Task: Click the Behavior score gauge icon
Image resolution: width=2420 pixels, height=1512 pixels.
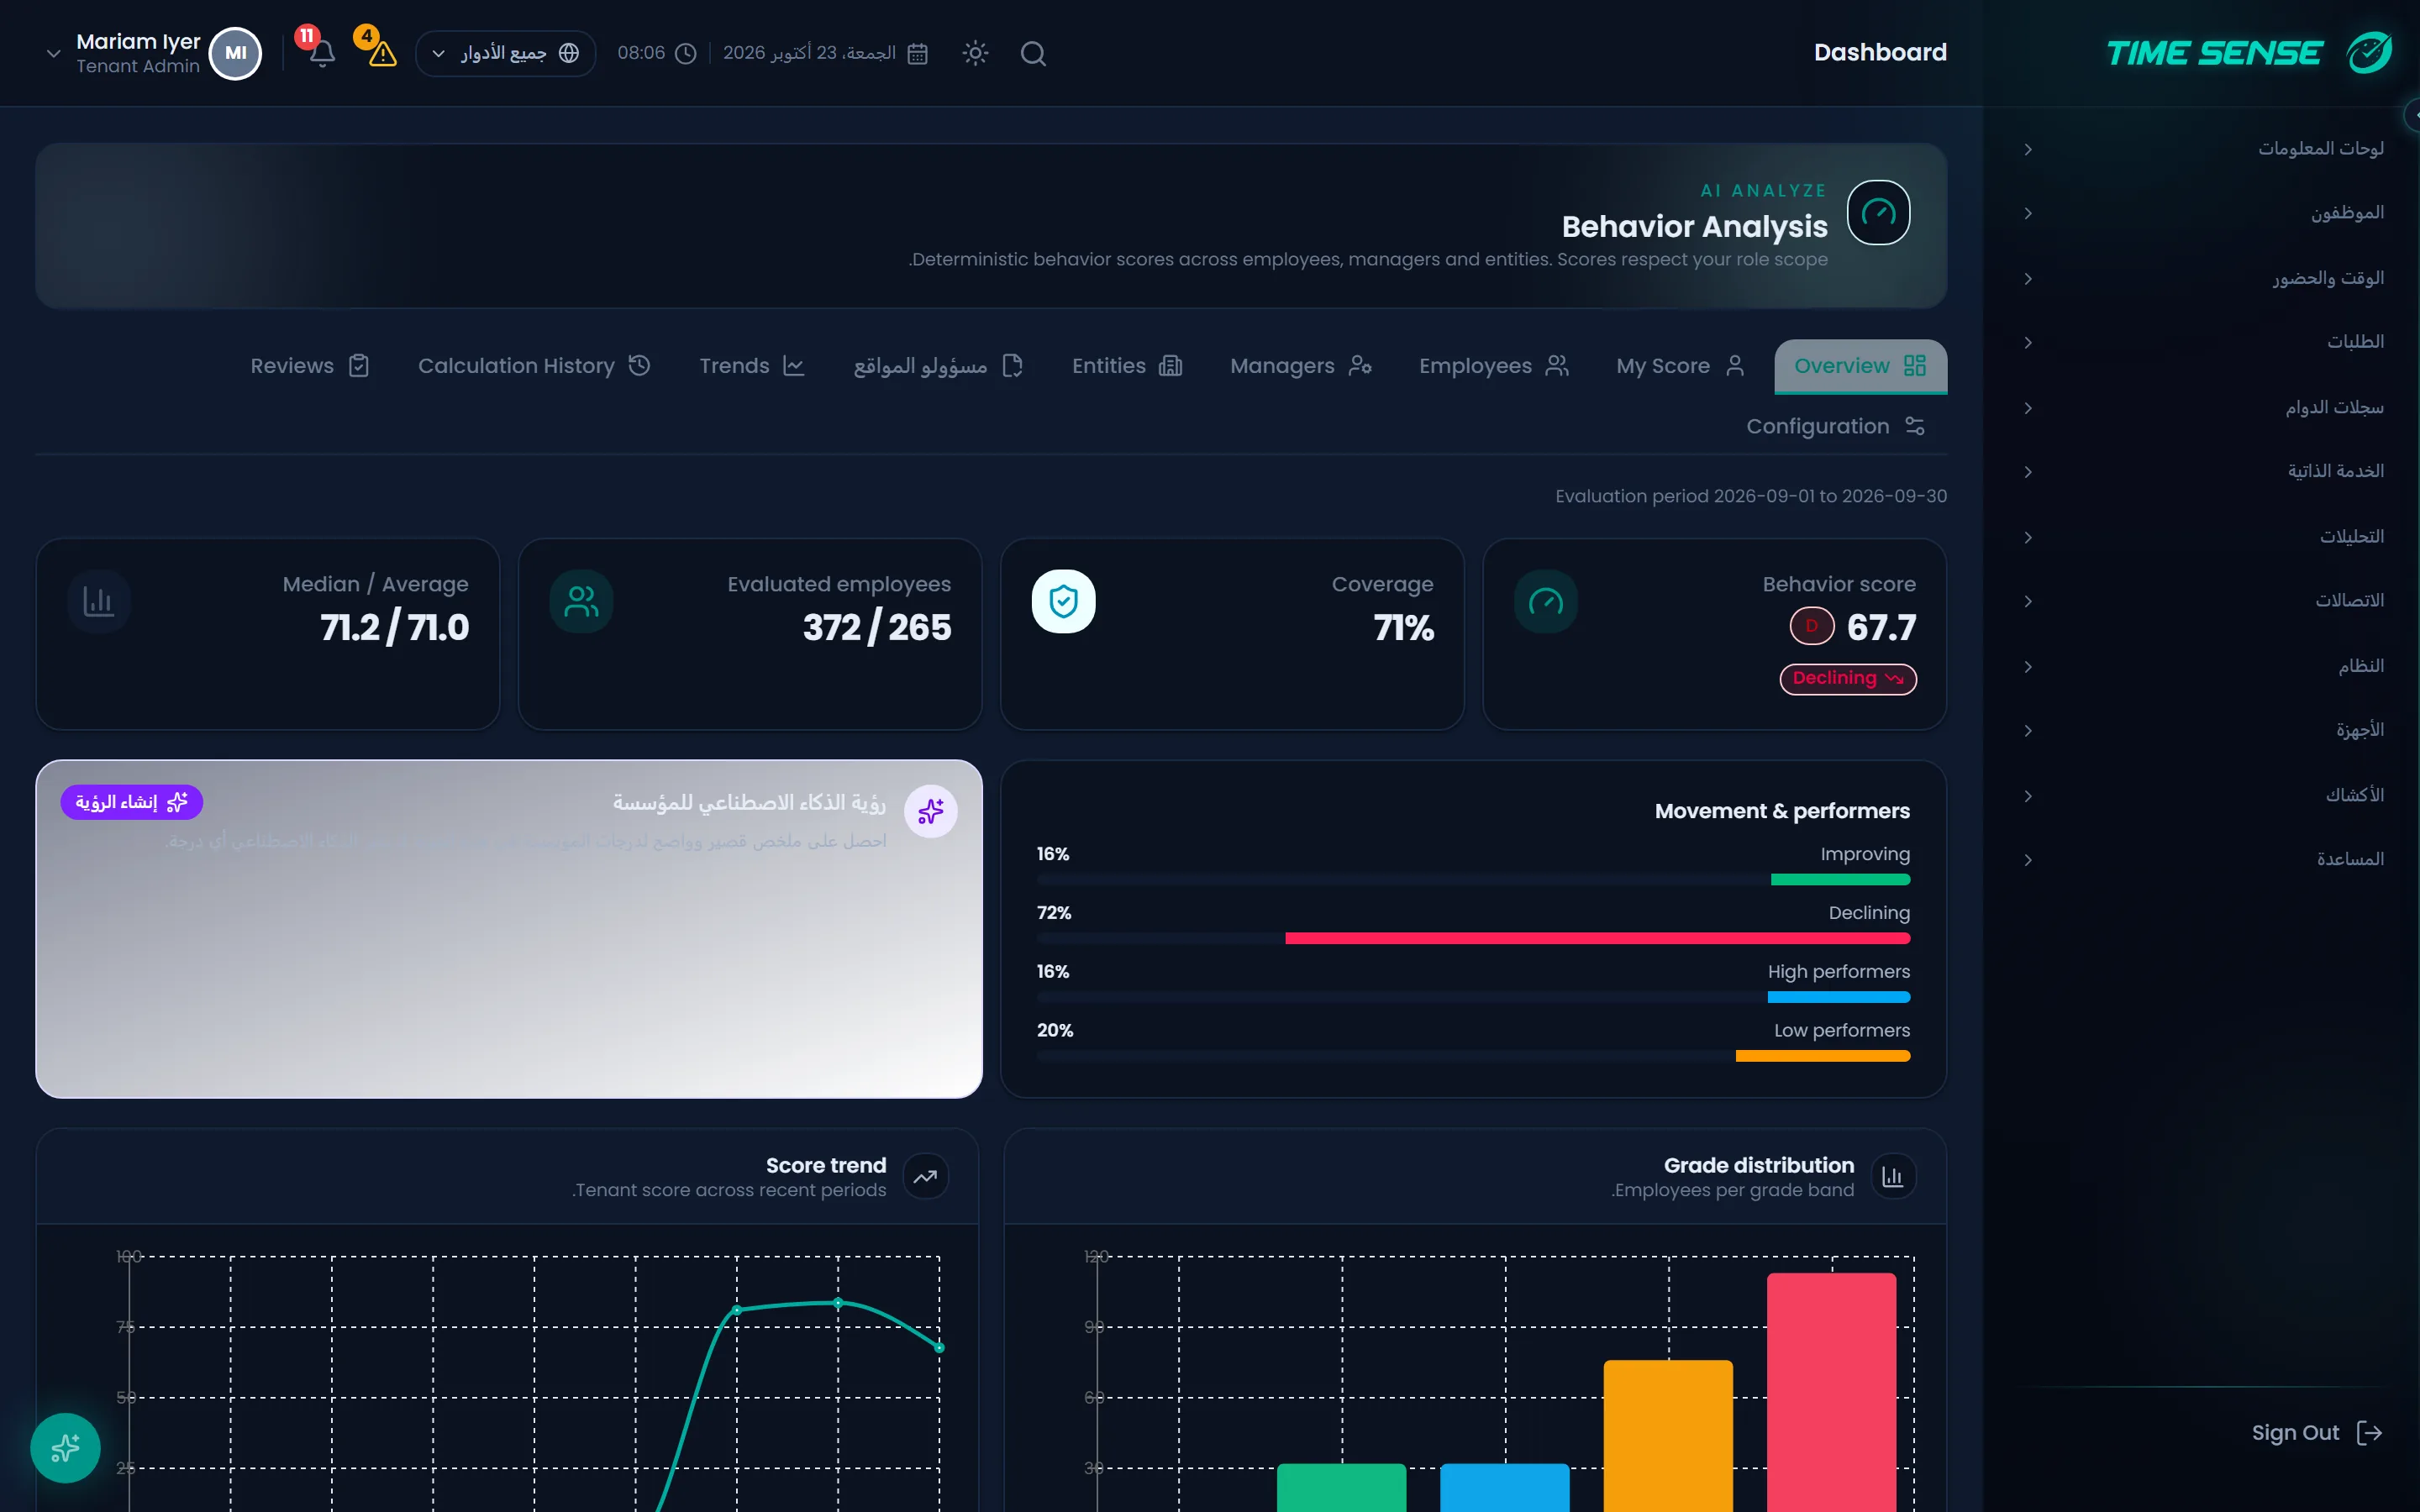Action: pyautogui.click(x=1545, y=601)
